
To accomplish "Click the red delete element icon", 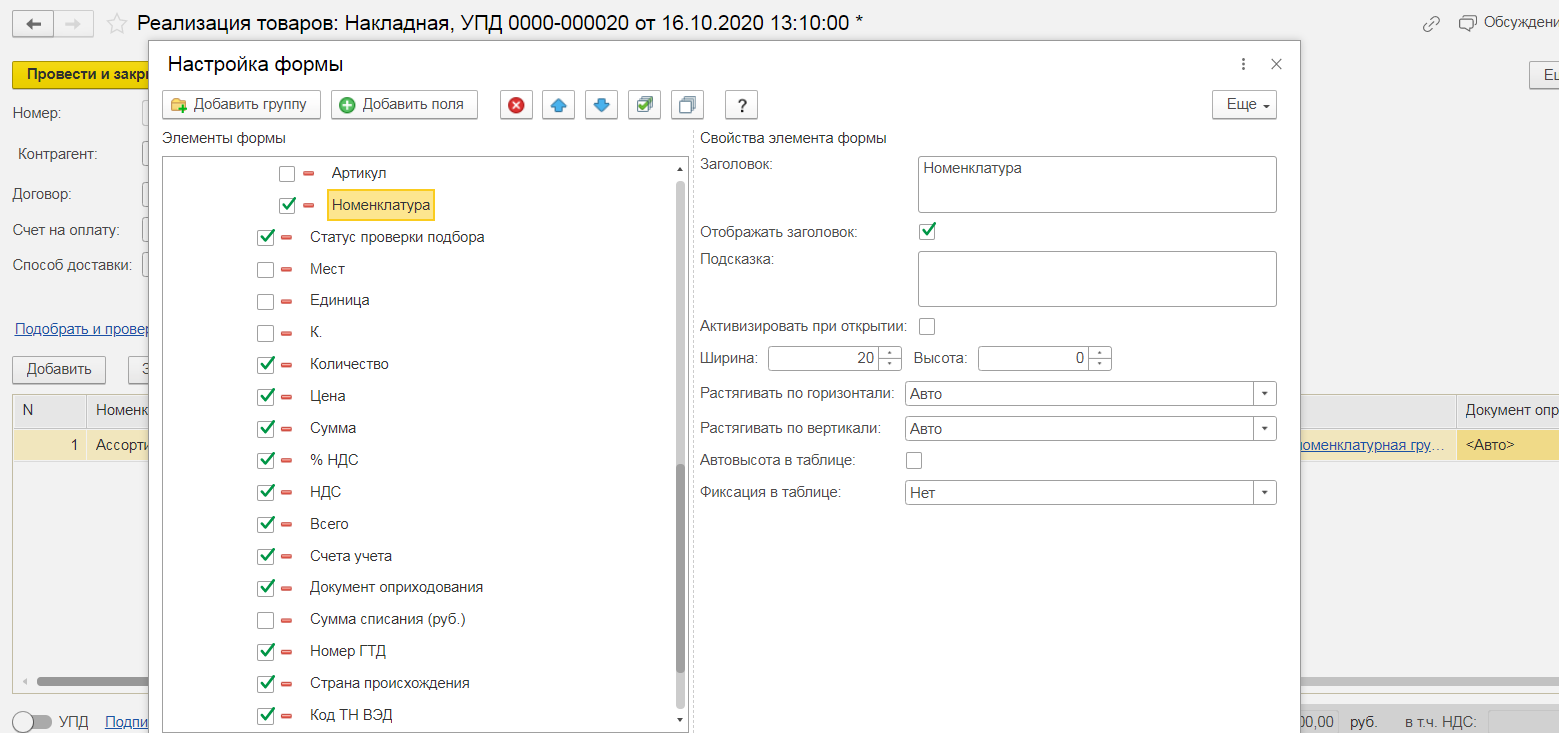I will pos(516,104).
